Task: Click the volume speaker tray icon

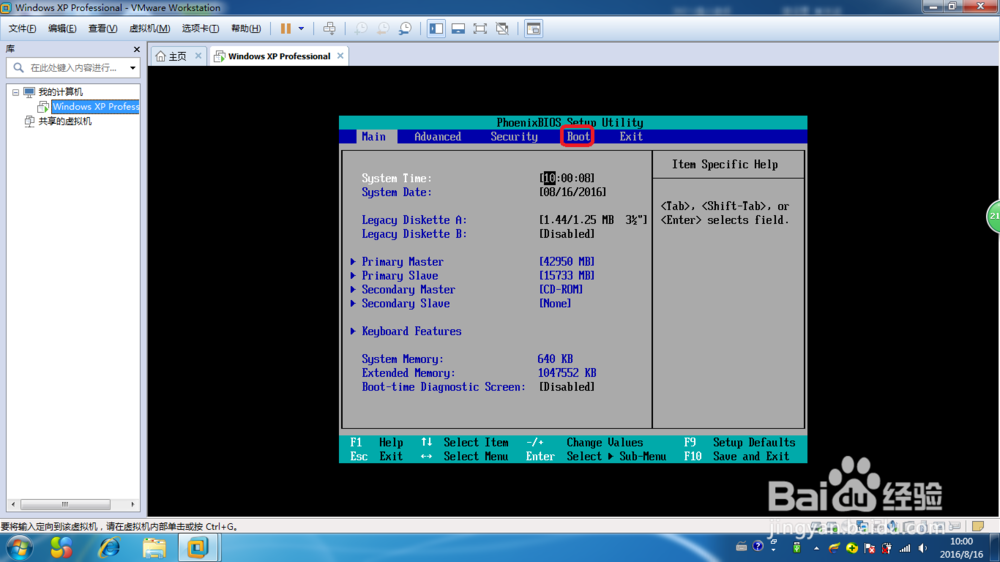Action: click(x=923, y=548)
